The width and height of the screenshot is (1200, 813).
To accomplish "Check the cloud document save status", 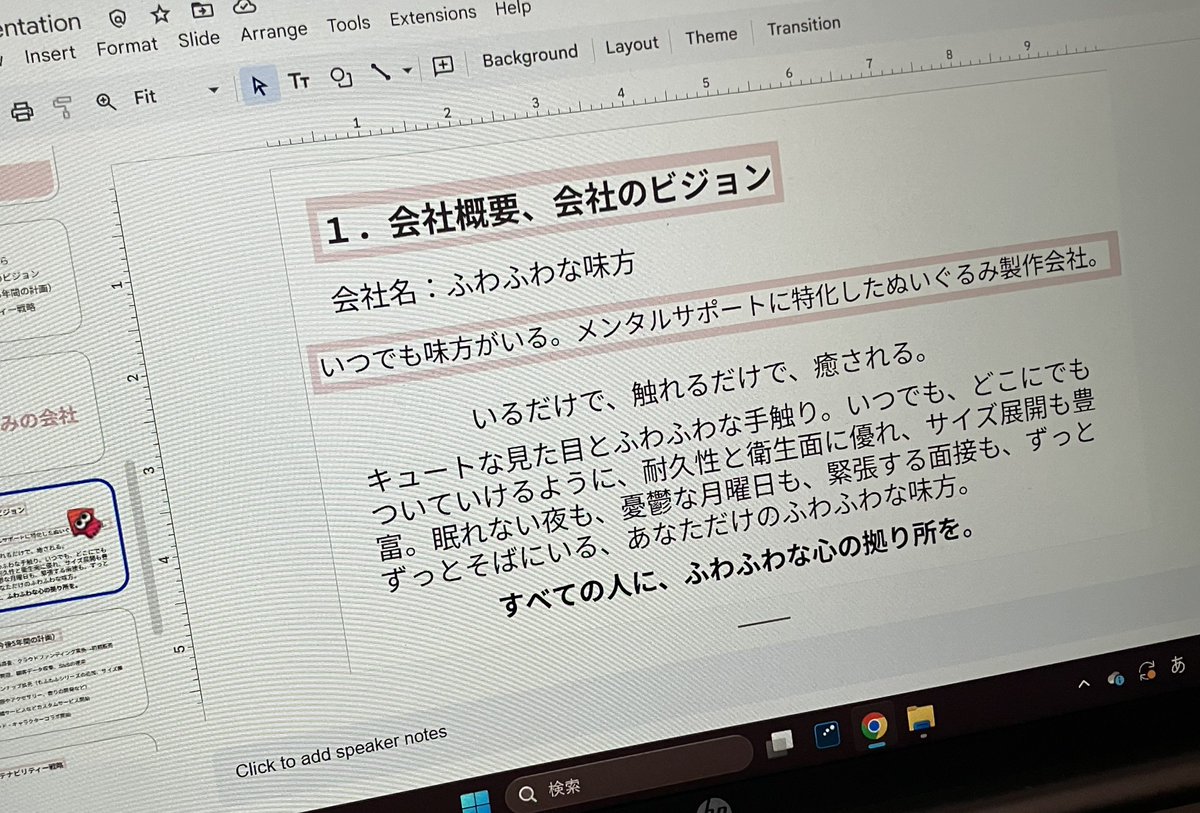I will click(245, 9).
